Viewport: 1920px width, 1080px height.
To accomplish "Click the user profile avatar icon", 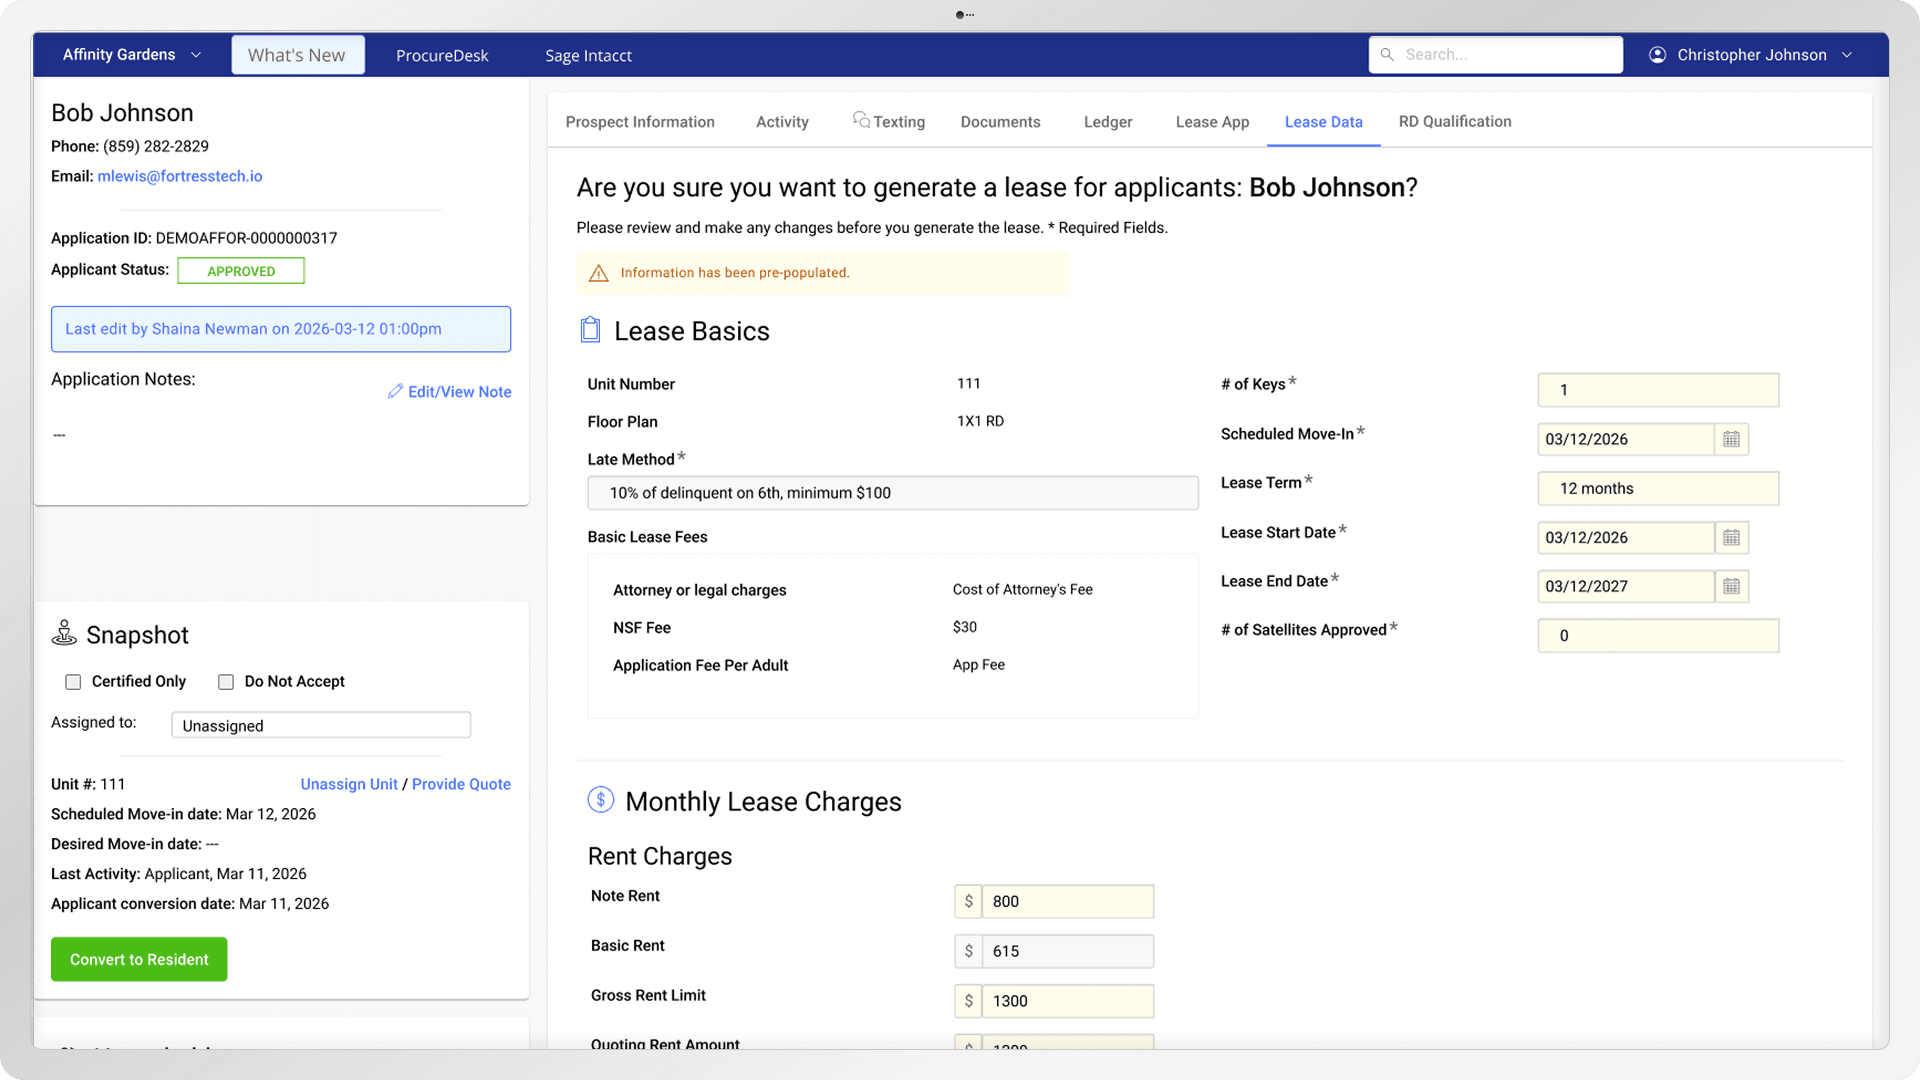I will click(x=1657, y=55).
